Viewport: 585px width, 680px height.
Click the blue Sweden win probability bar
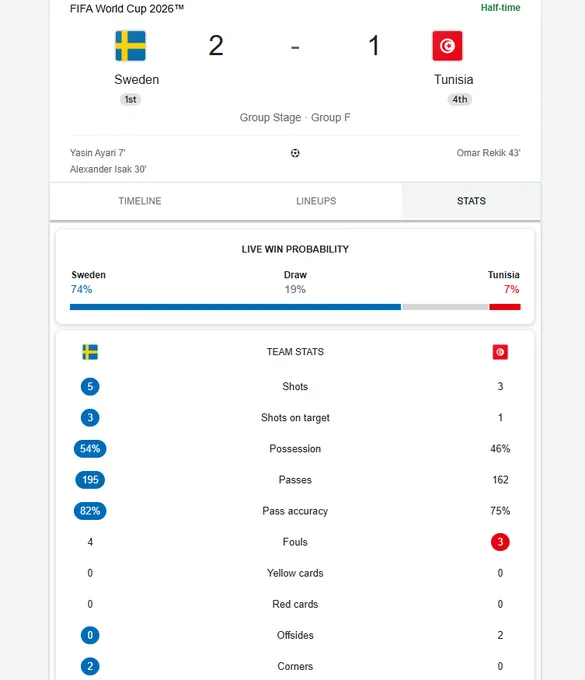click(x=235, y=307)
